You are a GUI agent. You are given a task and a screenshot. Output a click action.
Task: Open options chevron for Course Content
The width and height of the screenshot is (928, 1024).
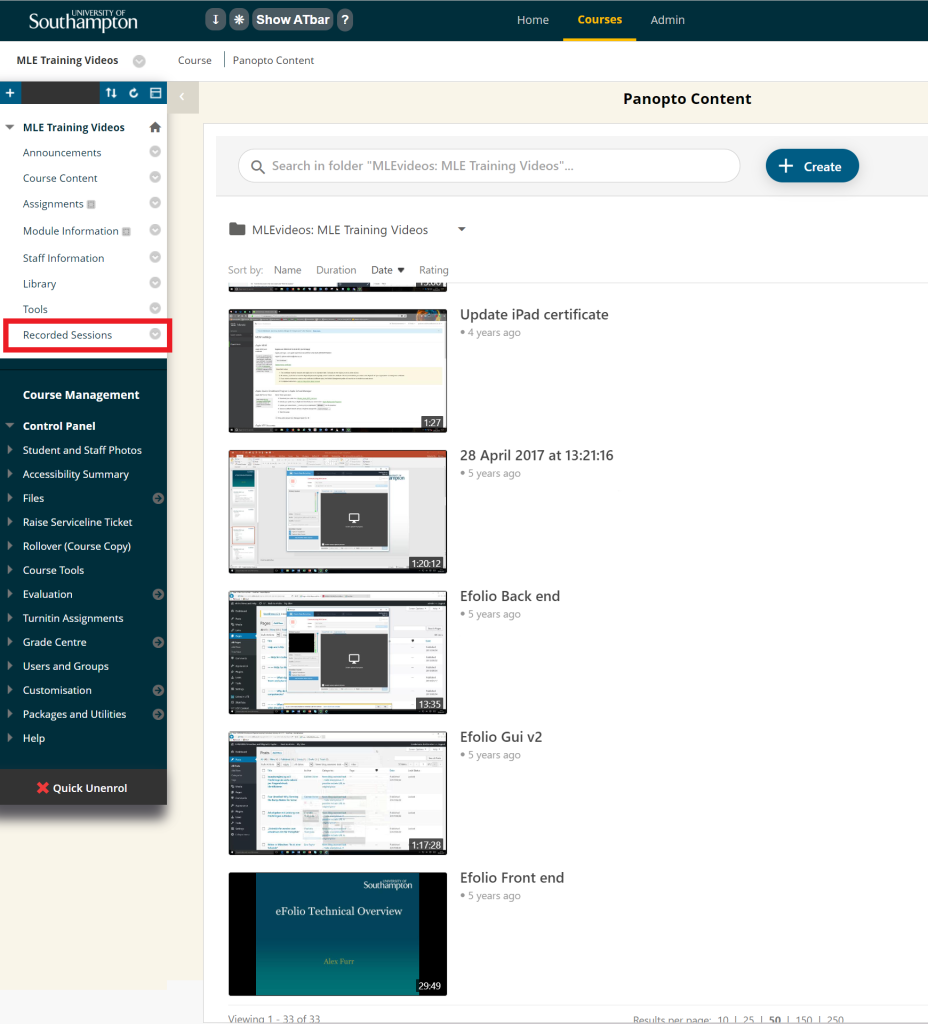point(155,177)
